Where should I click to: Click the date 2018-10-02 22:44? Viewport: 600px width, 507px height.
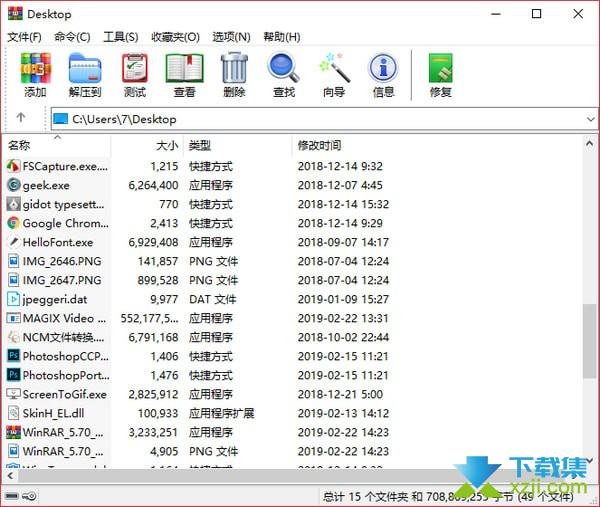coord(343,337)
